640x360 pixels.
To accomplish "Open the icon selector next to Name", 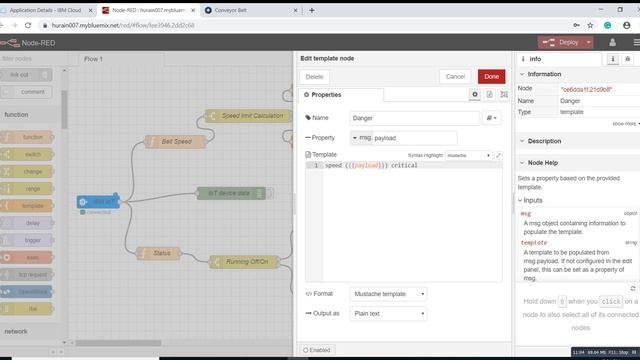I will 491,118.
